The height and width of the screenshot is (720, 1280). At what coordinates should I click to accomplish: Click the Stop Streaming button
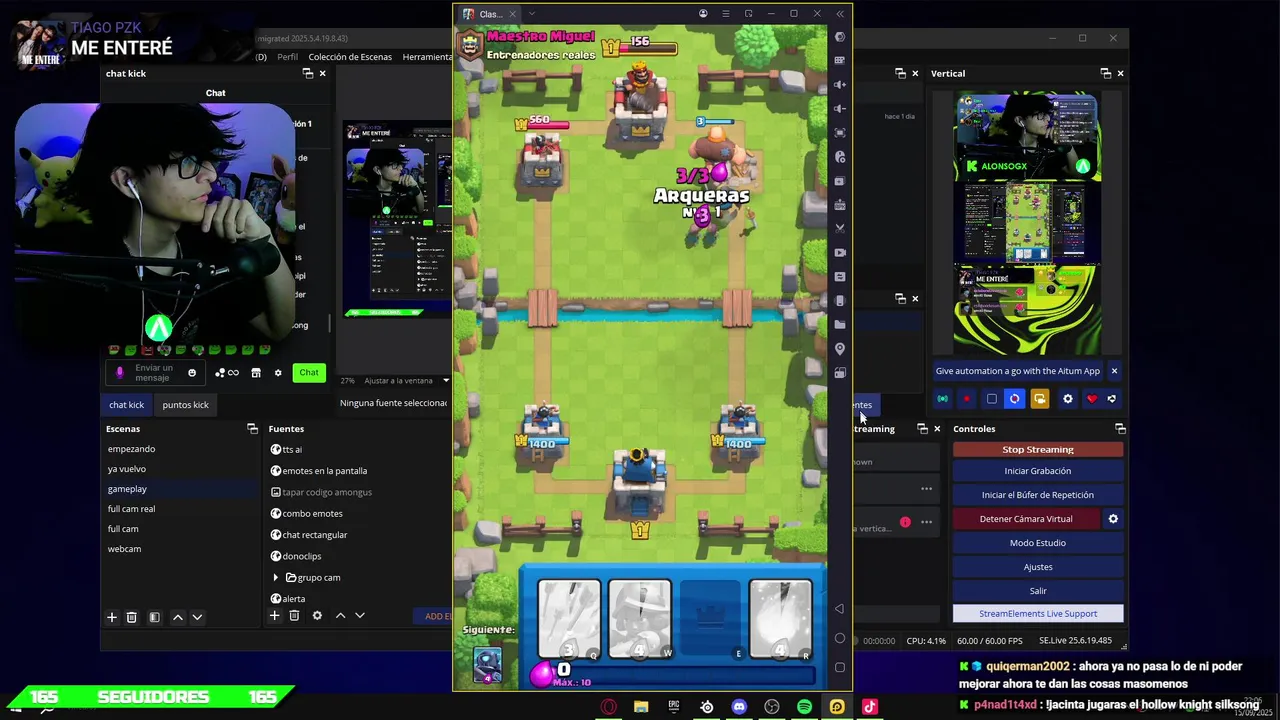tap(1038, 450)
